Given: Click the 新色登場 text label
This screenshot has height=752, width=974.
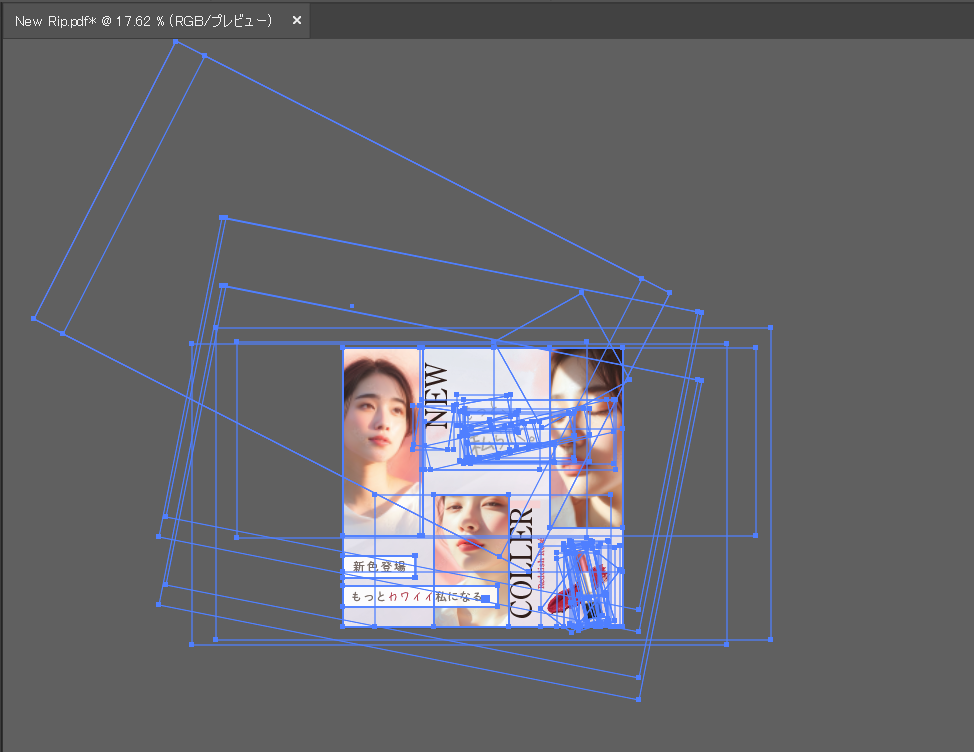Looking at the screenshot, I should (379, 566).
